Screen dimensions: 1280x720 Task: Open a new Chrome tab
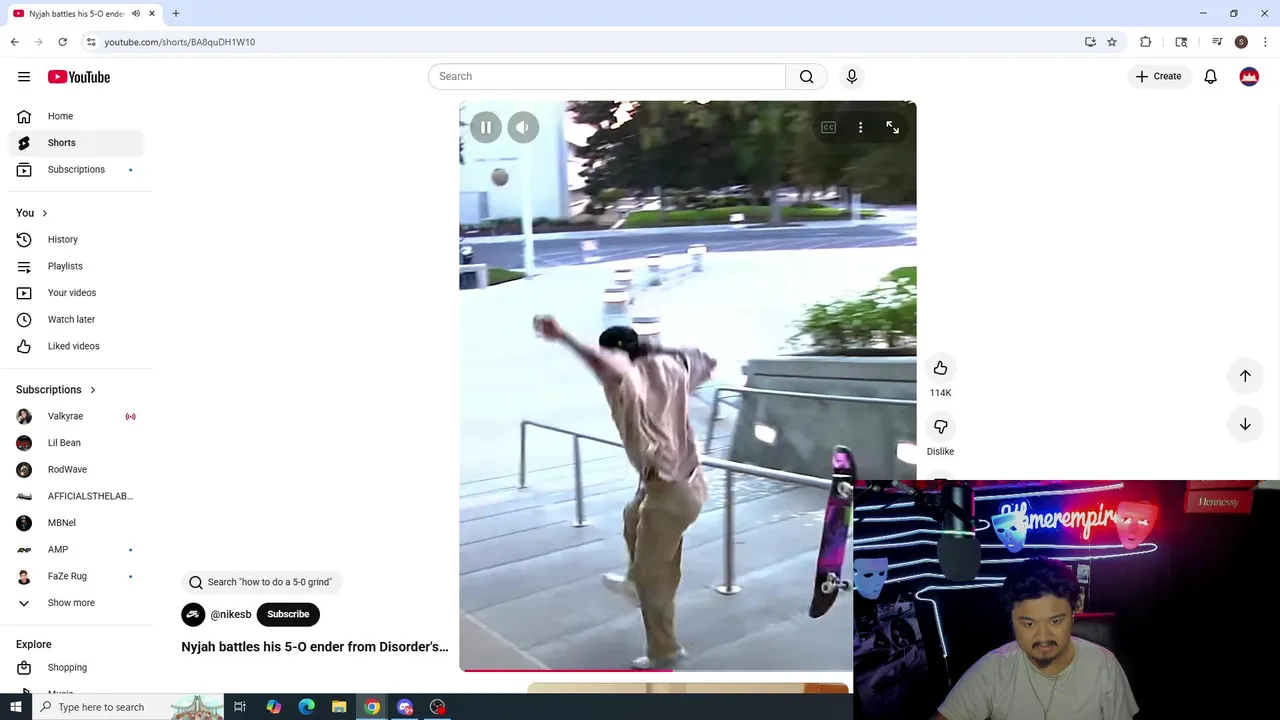pos(175,13)
